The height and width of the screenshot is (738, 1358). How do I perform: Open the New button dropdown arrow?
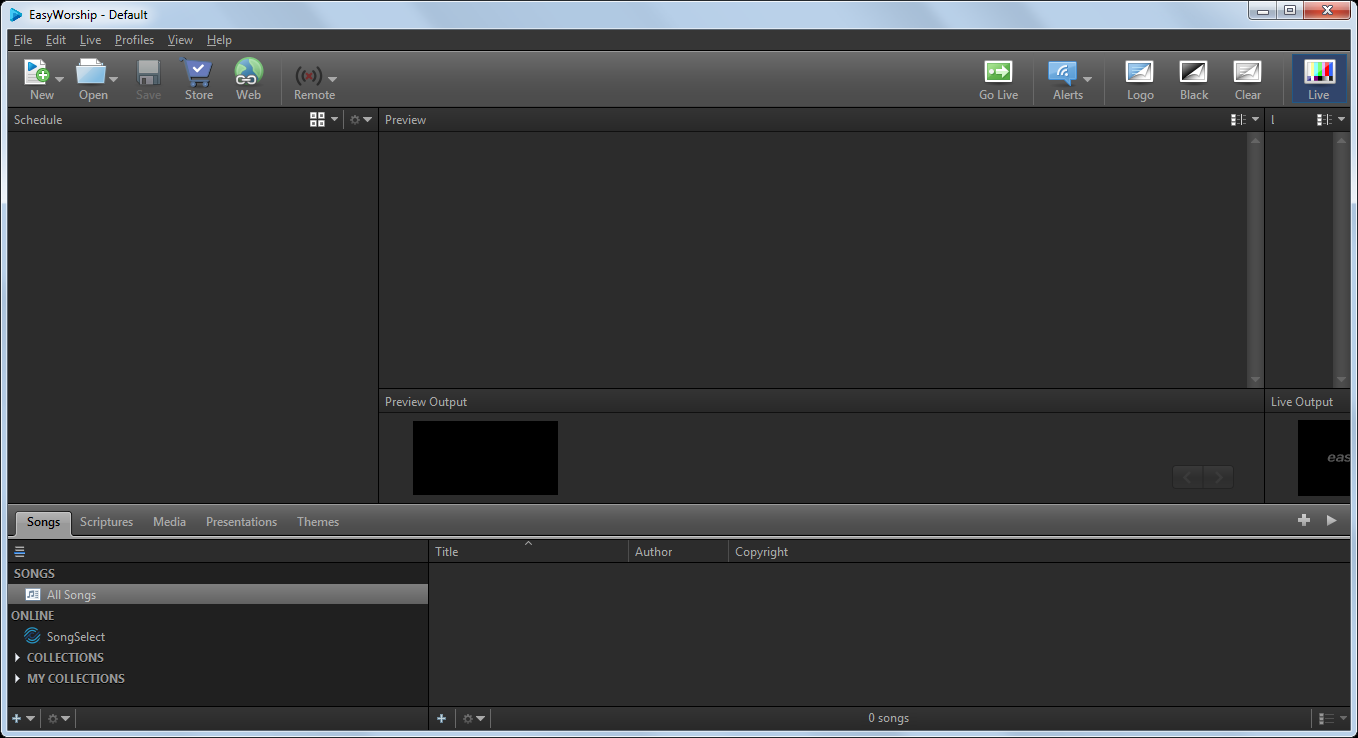tap(59, 78)
